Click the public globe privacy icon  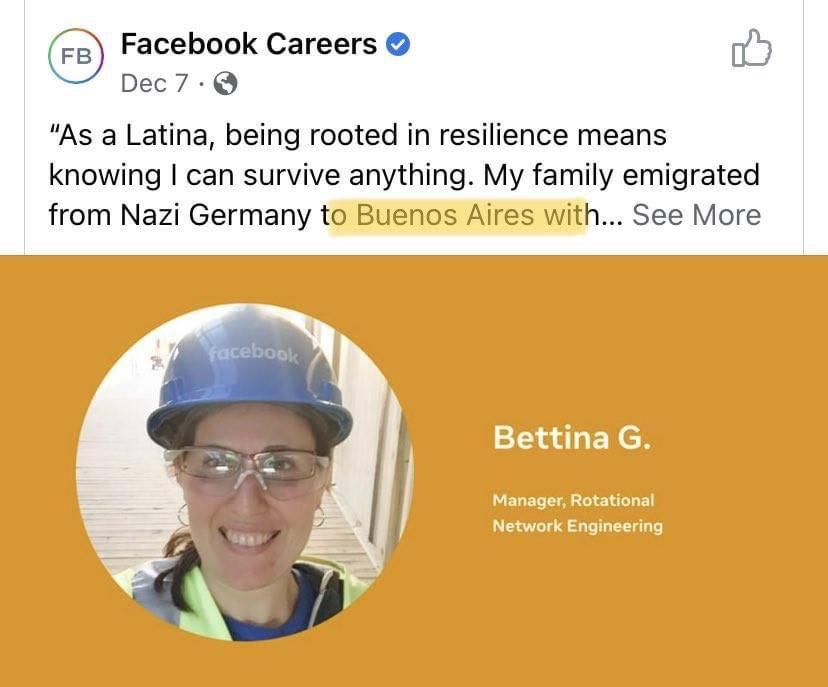pos(225,83)
